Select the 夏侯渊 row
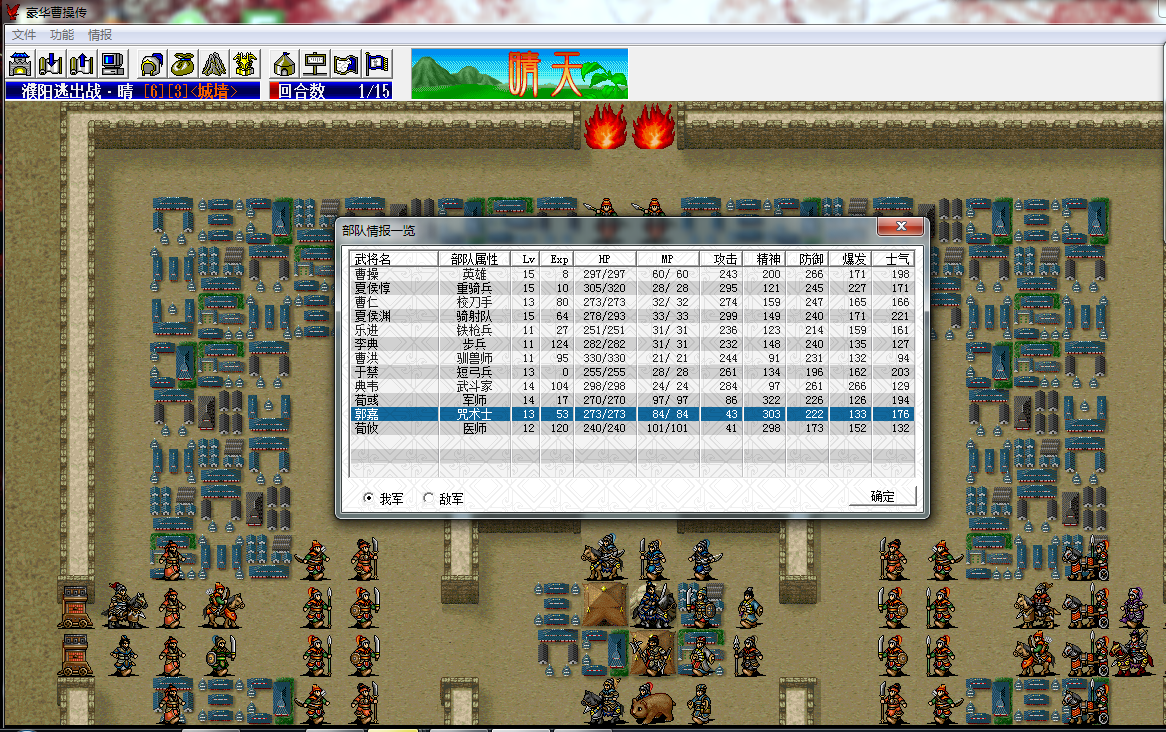The height and width of the screenshot is (732, 1166). (632, 316)
